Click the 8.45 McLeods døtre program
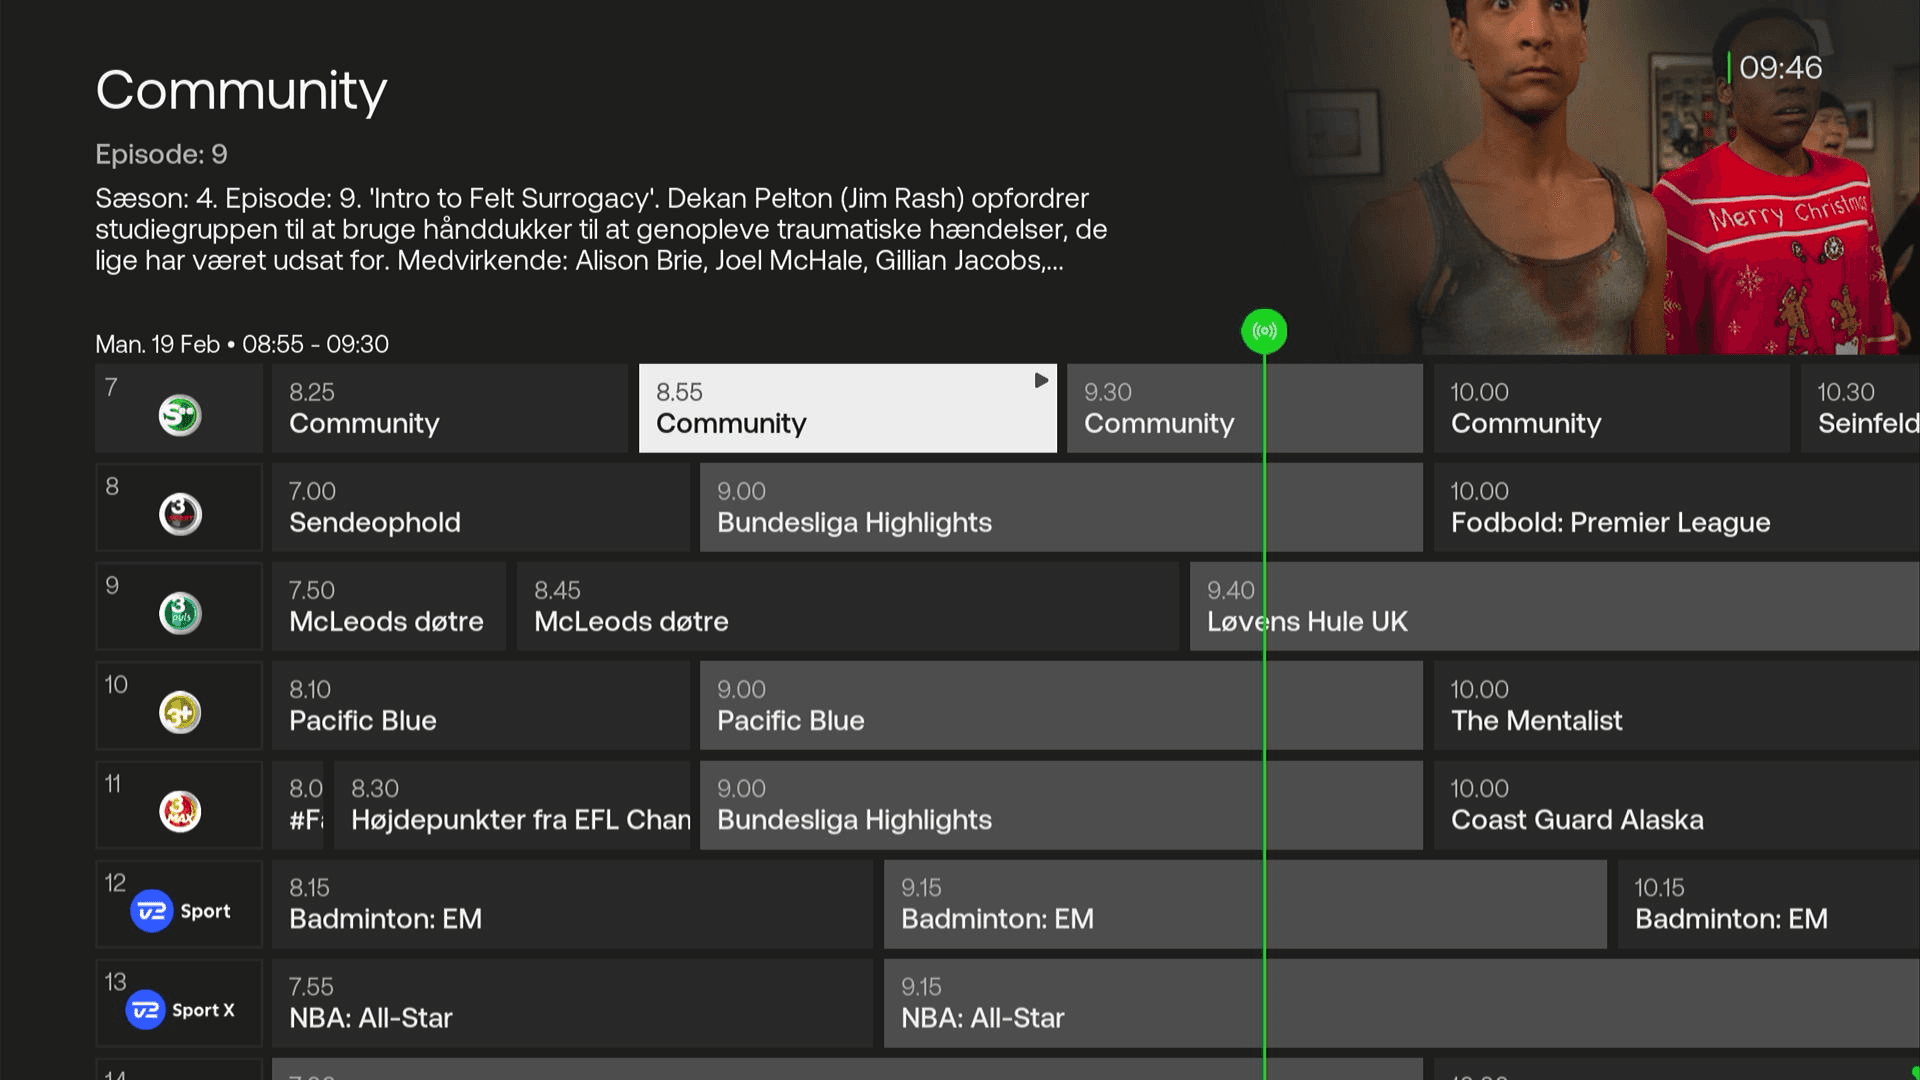Viewport: 1920px width, 1080px height. point(848,606)
